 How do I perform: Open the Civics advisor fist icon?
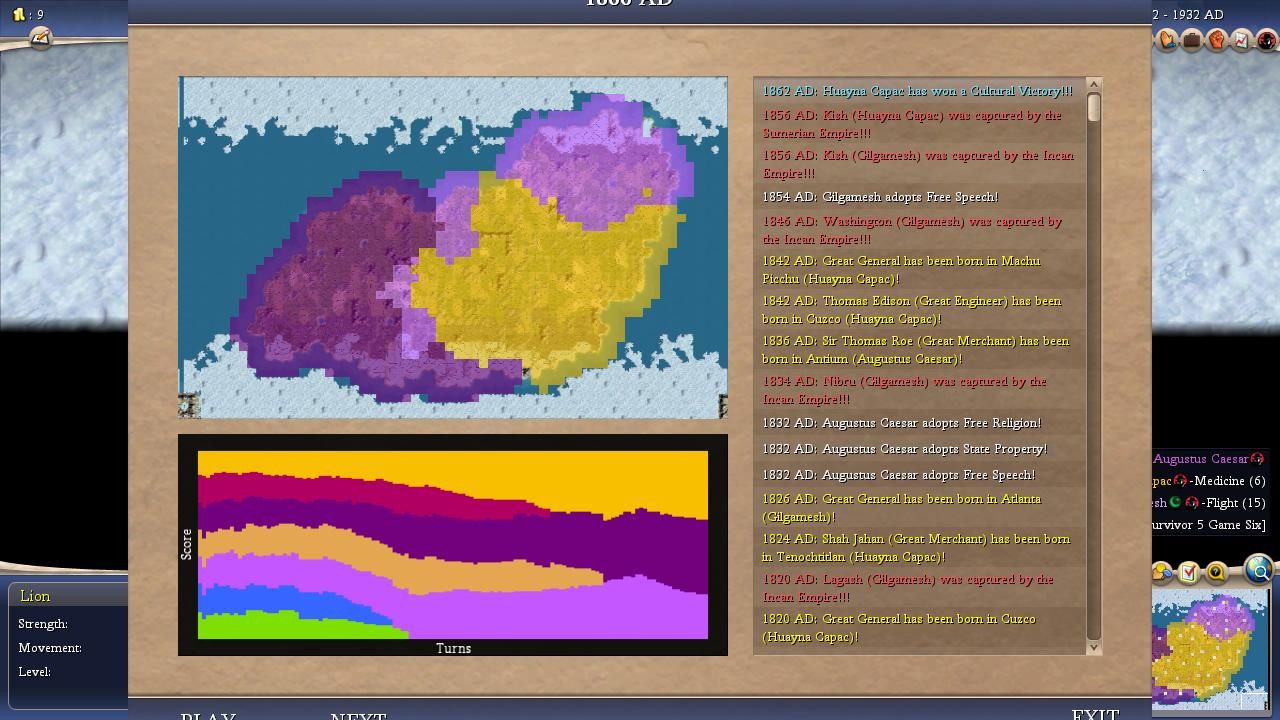pos(1217,41)
